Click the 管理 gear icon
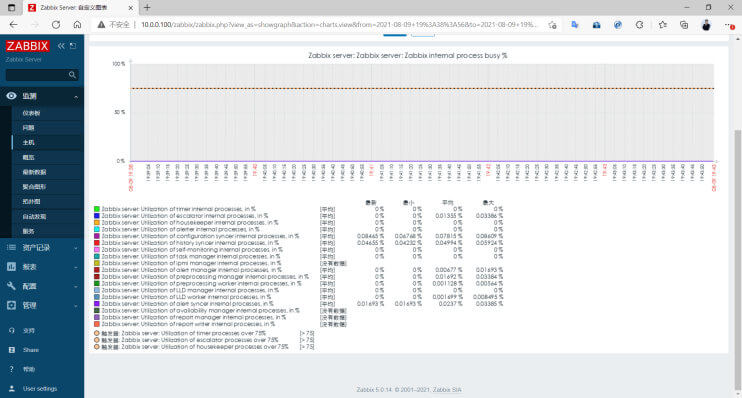Screen dimensions: 742x398 (x=11, y=305)
